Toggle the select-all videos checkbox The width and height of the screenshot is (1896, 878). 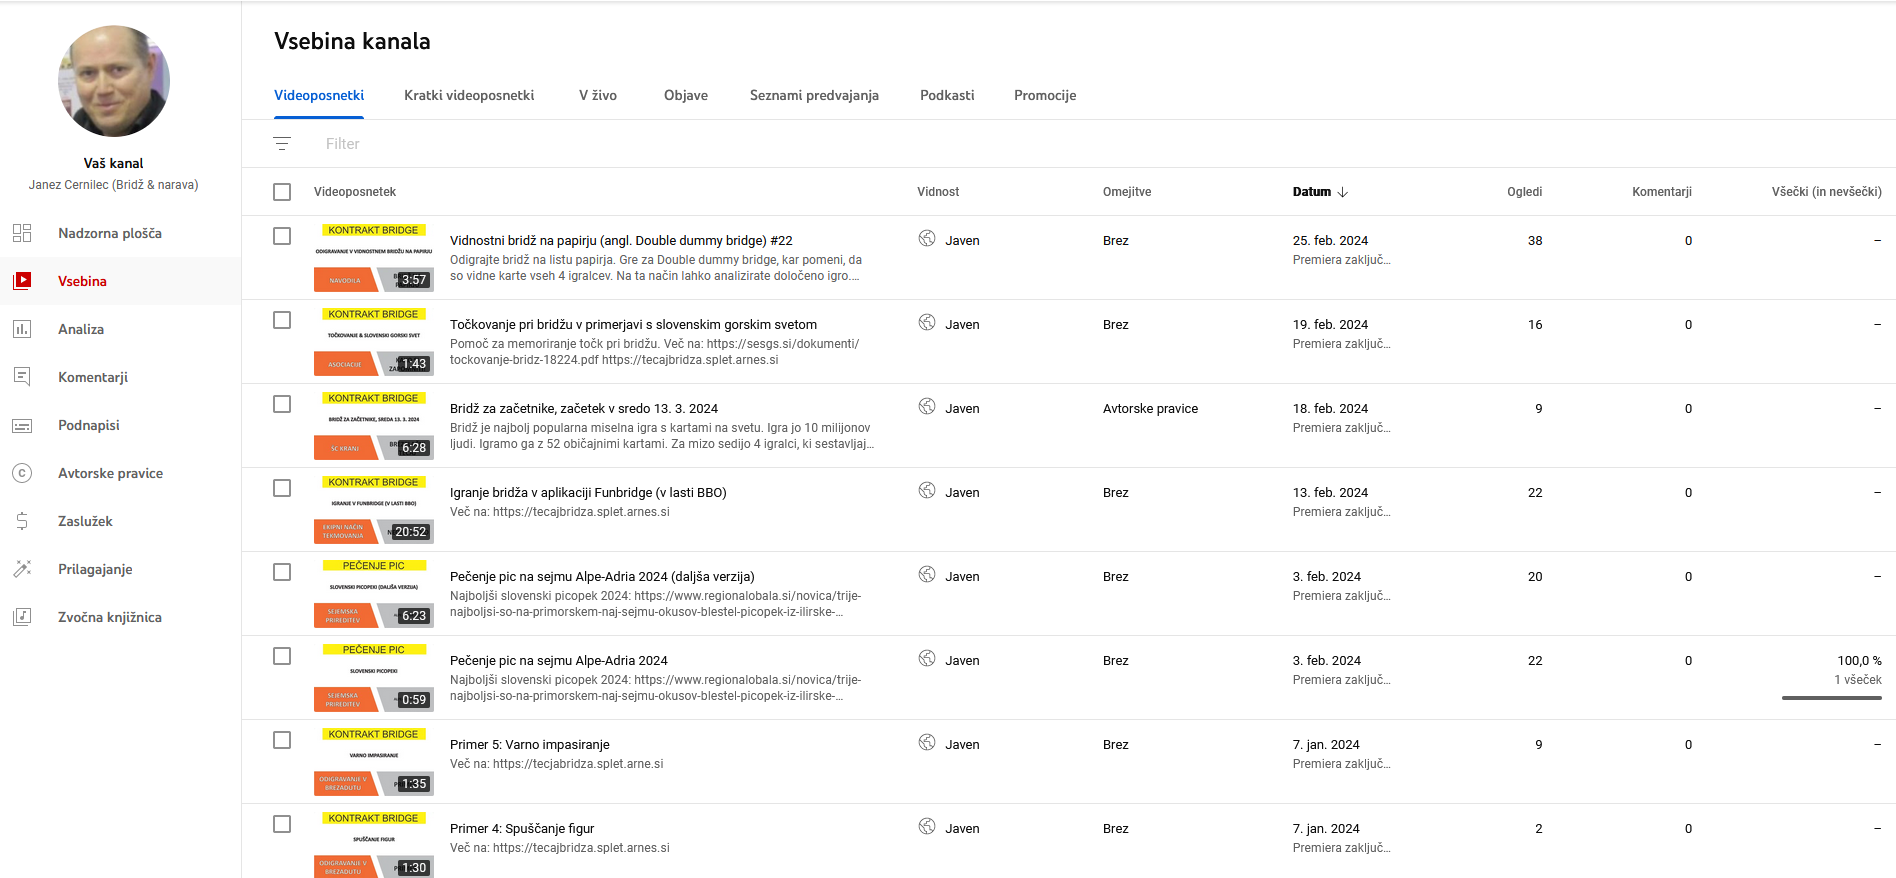(x=282, y=192)
